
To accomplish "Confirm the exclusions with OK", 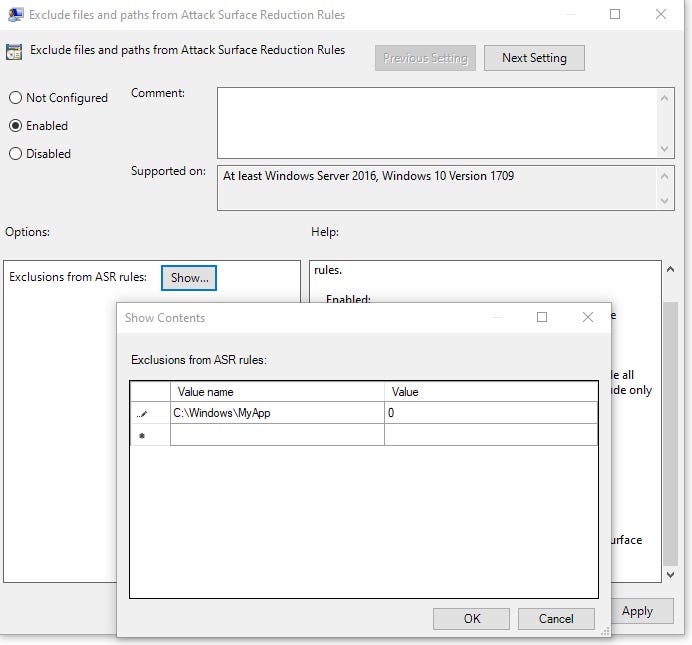I will [472, 619].
